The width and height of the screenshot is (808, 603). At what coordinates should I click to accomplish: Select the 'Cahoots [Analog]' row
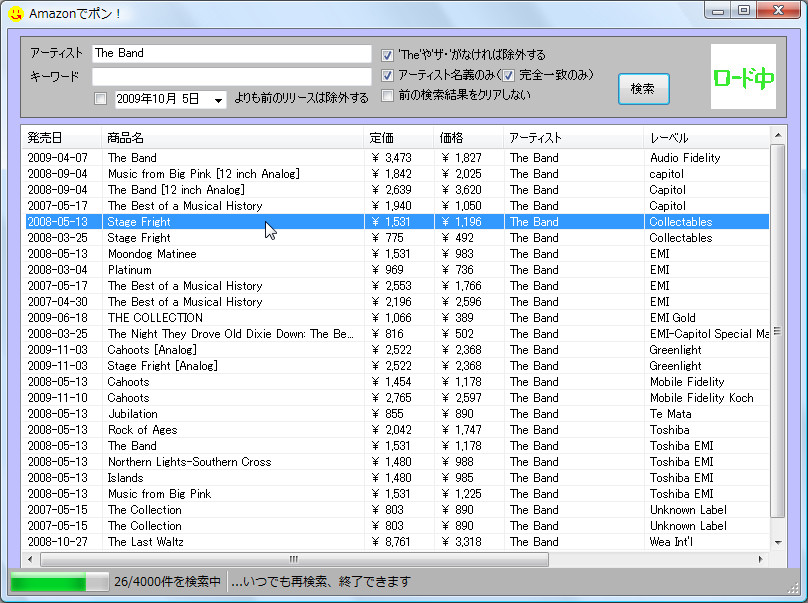pos(397,349)
